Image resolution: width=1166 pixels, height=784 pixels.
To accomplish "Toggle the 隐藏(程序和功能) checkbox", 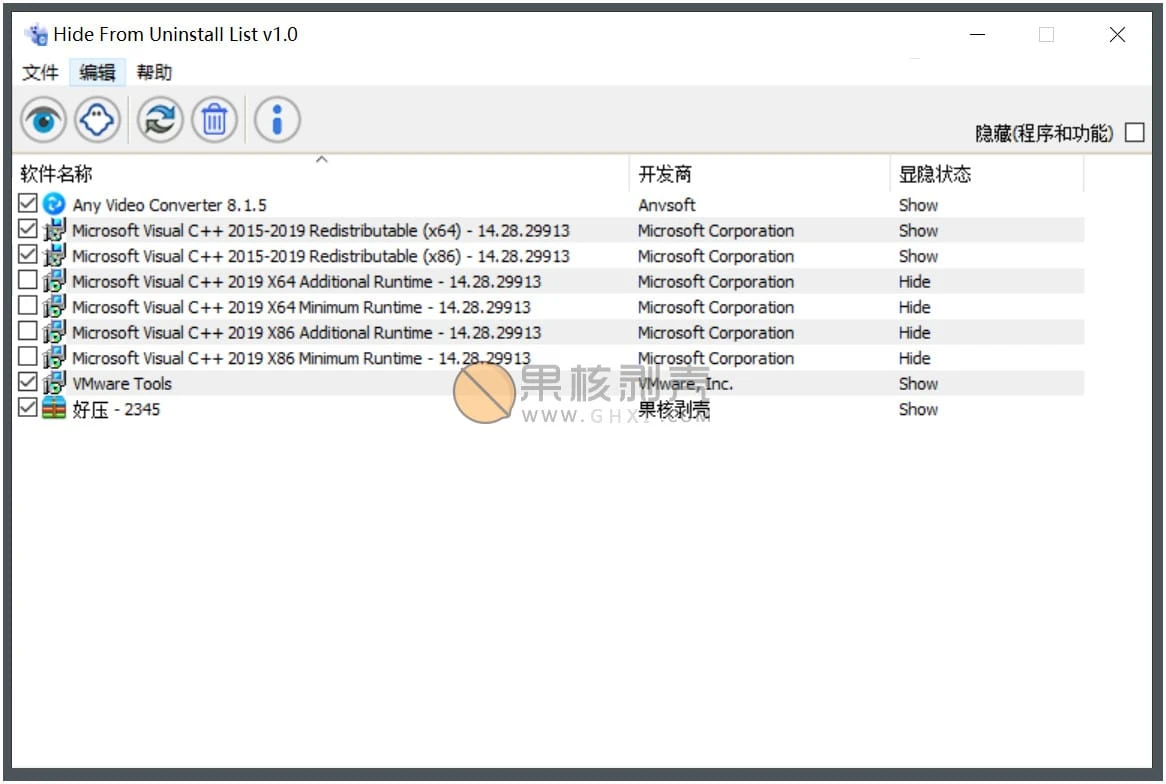I will click(x=1134, y=132).
